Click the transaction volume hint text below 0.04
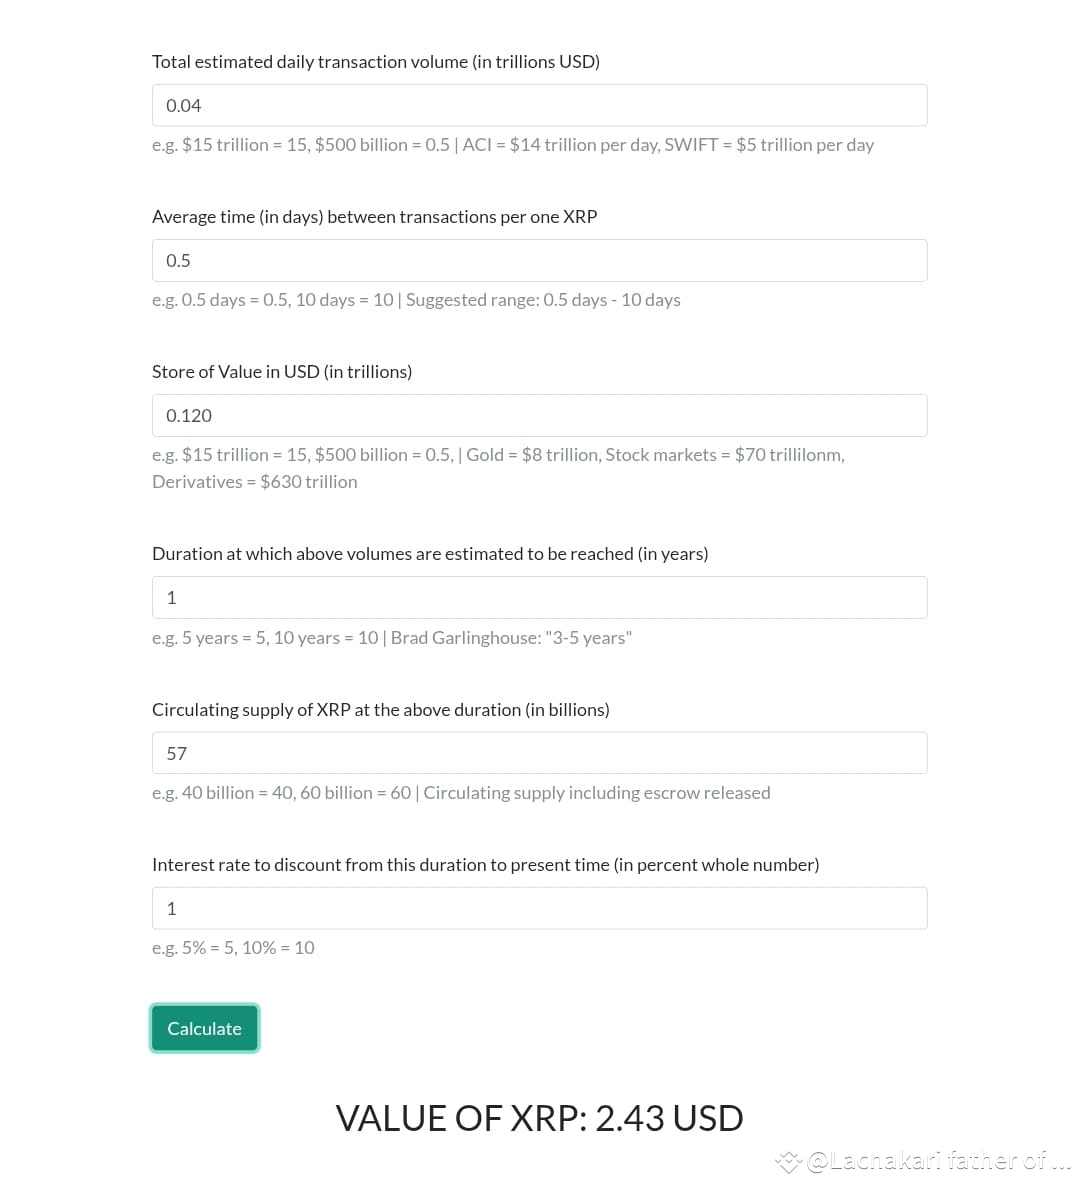Image resolution: width=1080 pixels, height=1183 pixels. [x=513, y=144]
